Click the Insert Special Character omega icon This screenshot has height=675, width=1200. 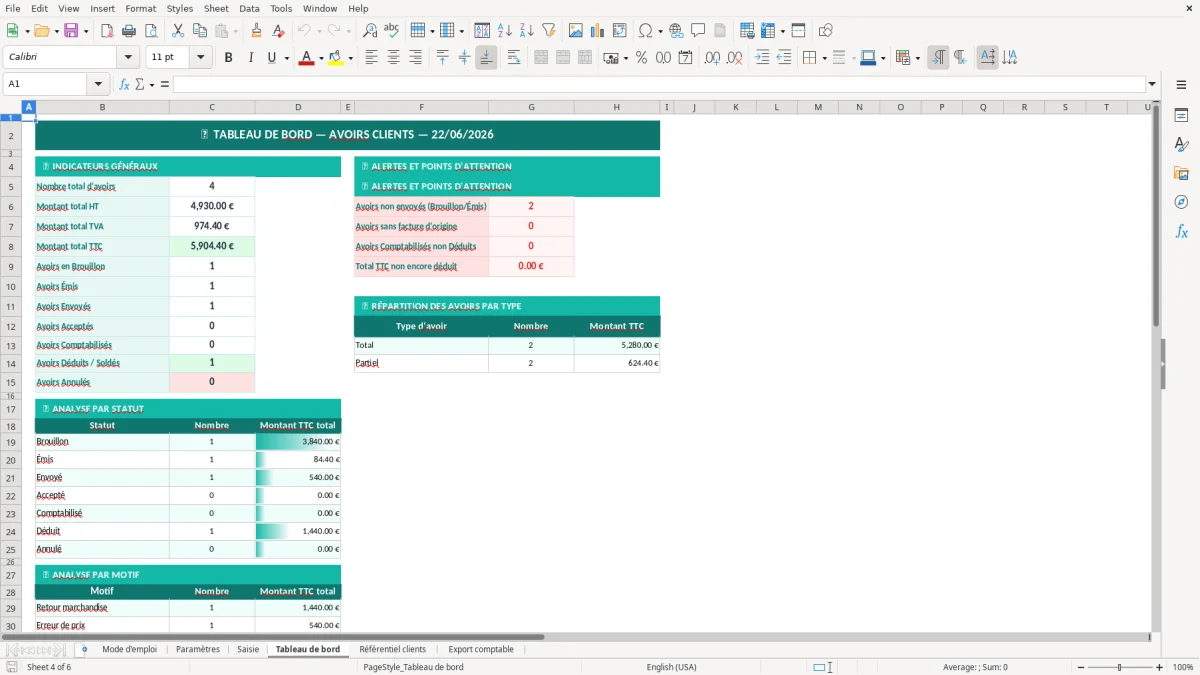pyautogui.click(x=646, y=31)
